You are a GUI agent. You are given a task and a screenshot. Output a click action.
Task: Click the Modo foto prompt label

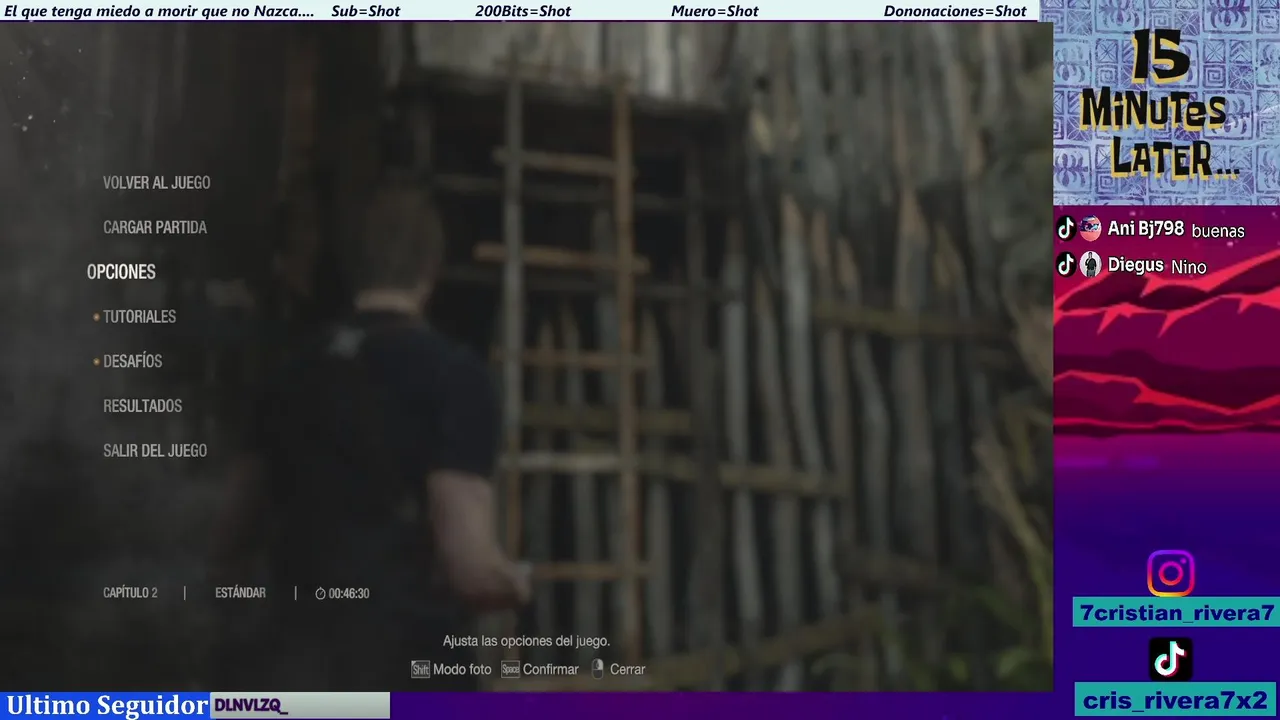462,669
